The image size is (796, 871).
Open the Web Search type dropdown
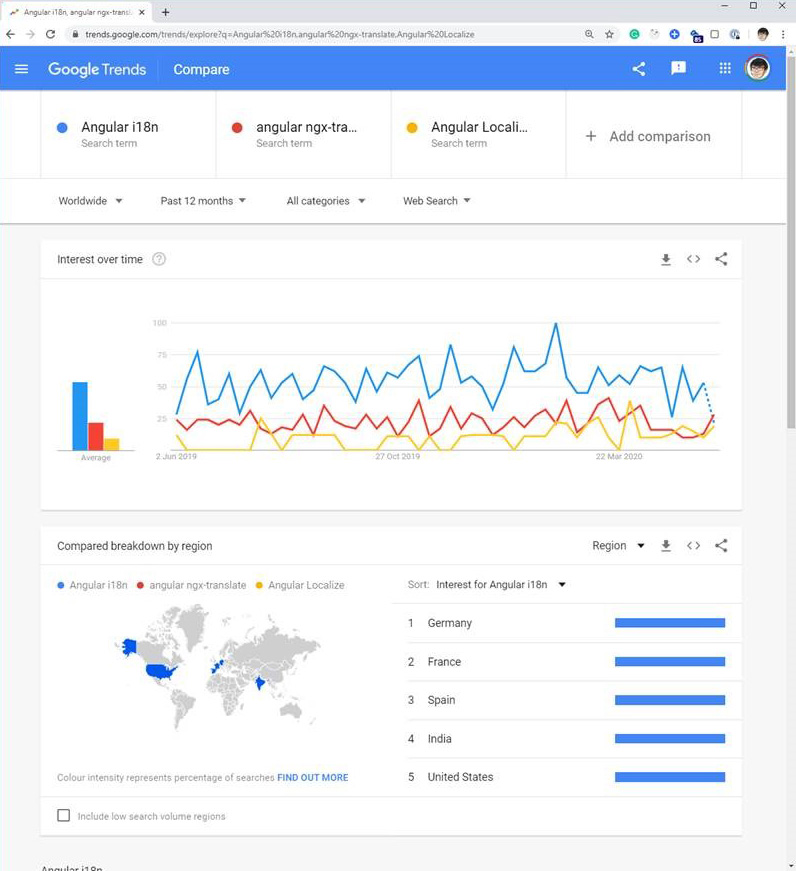point(437,201)
